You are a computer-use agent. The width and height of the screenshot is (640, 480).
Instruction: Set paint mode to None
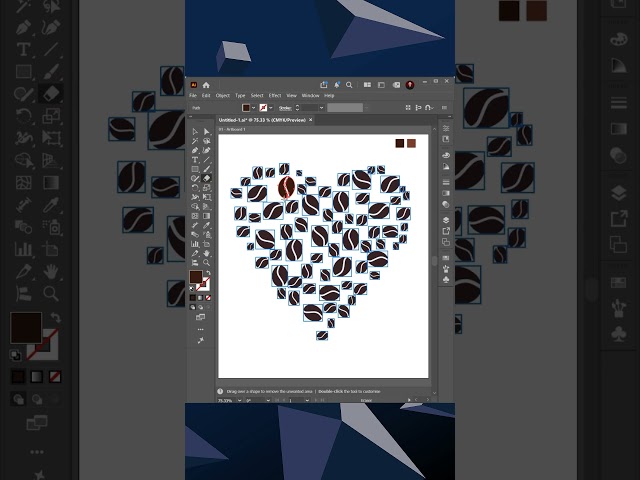[x=208, y=298]
